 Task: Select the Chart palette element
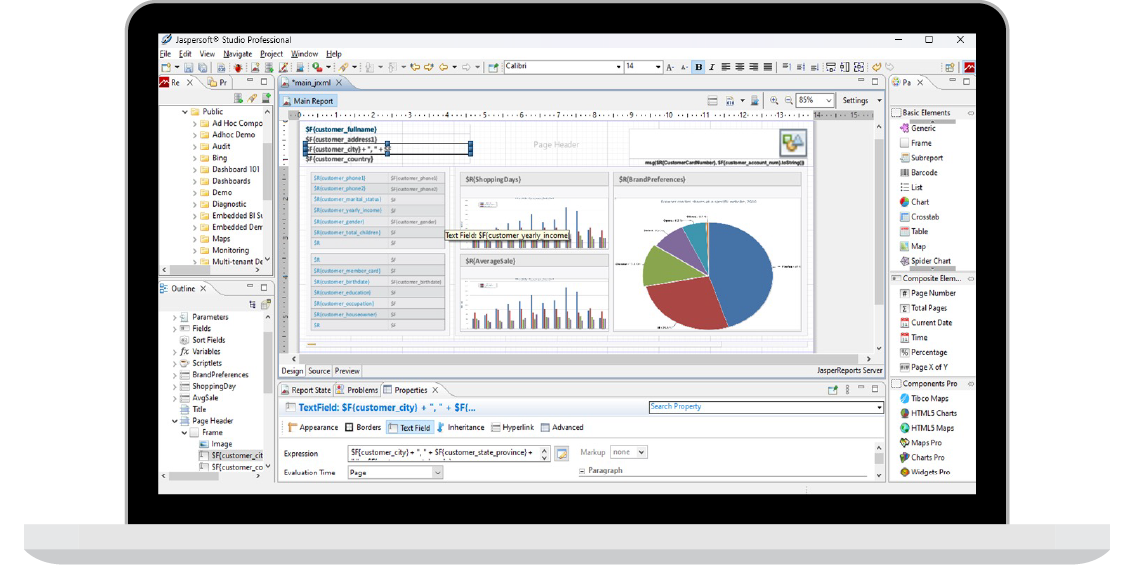[915, 202]
